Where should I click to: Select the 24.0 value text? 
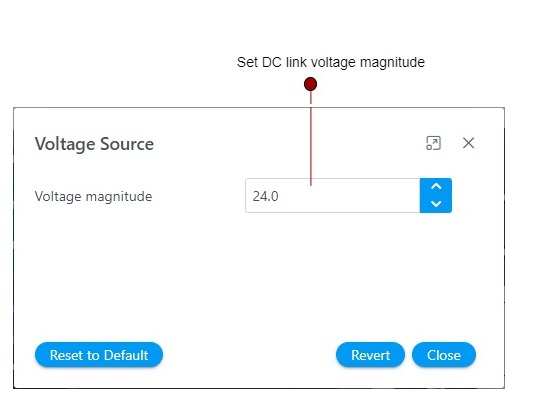(x=265, y=196)
